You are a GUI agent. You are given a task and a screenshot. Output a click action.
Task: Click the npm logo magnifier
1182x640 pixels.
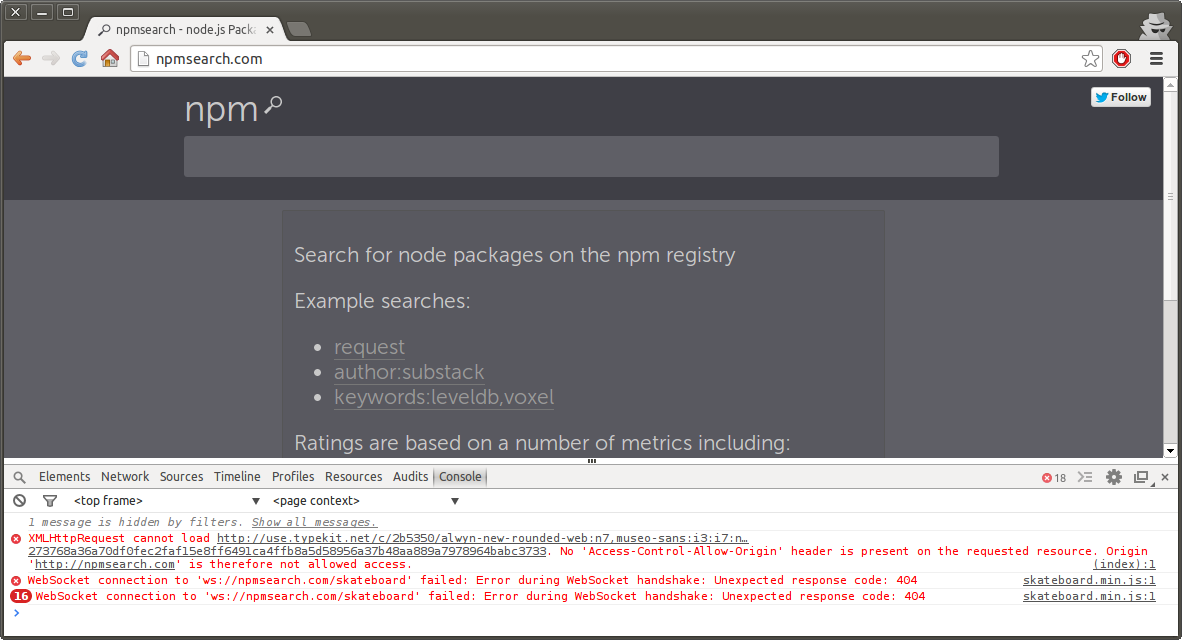[x=273, y=106]
